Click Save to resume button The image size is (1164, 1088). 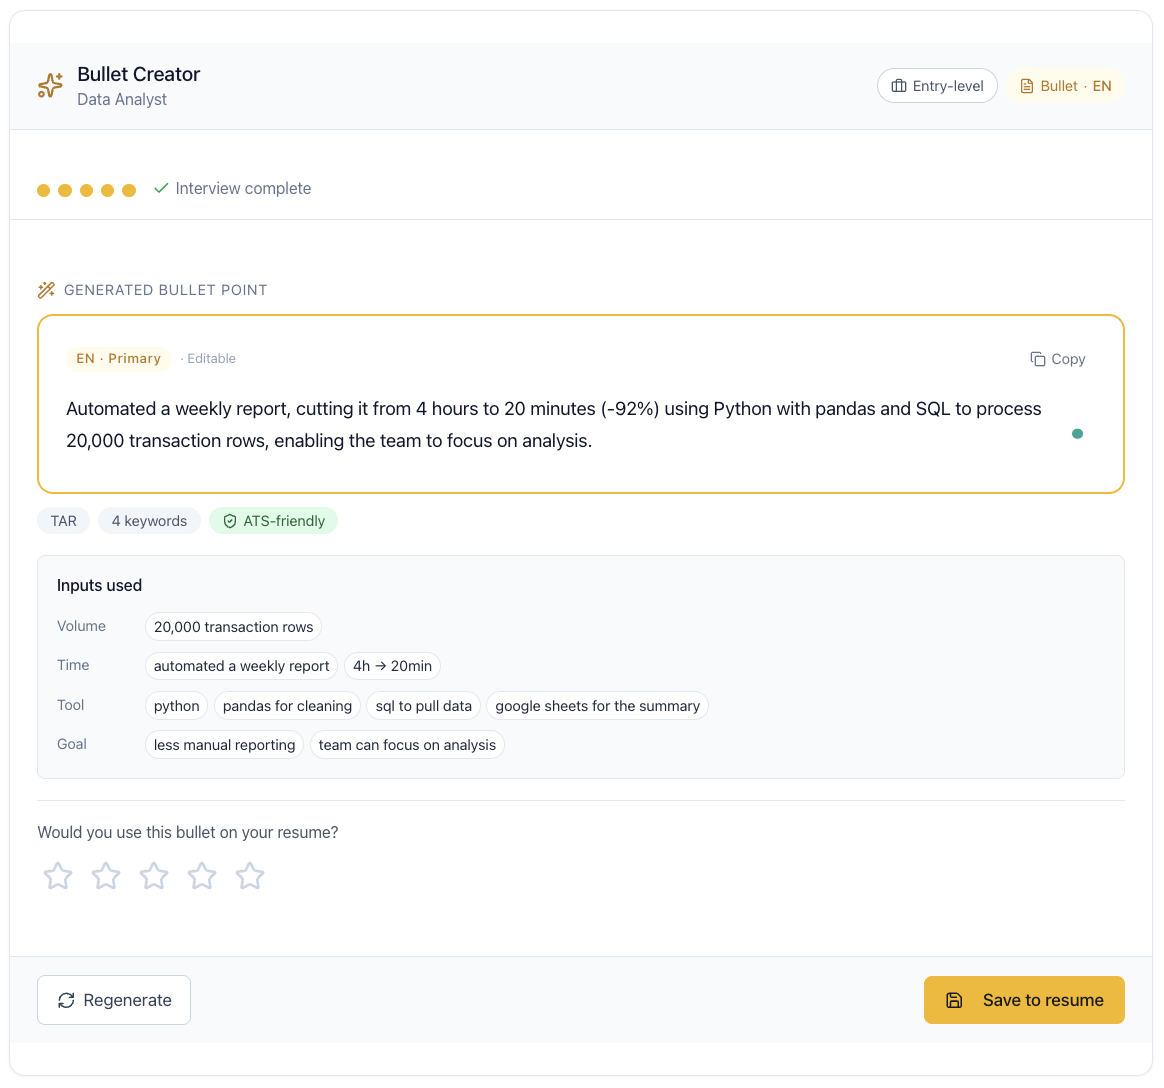click(1024, 1000)
